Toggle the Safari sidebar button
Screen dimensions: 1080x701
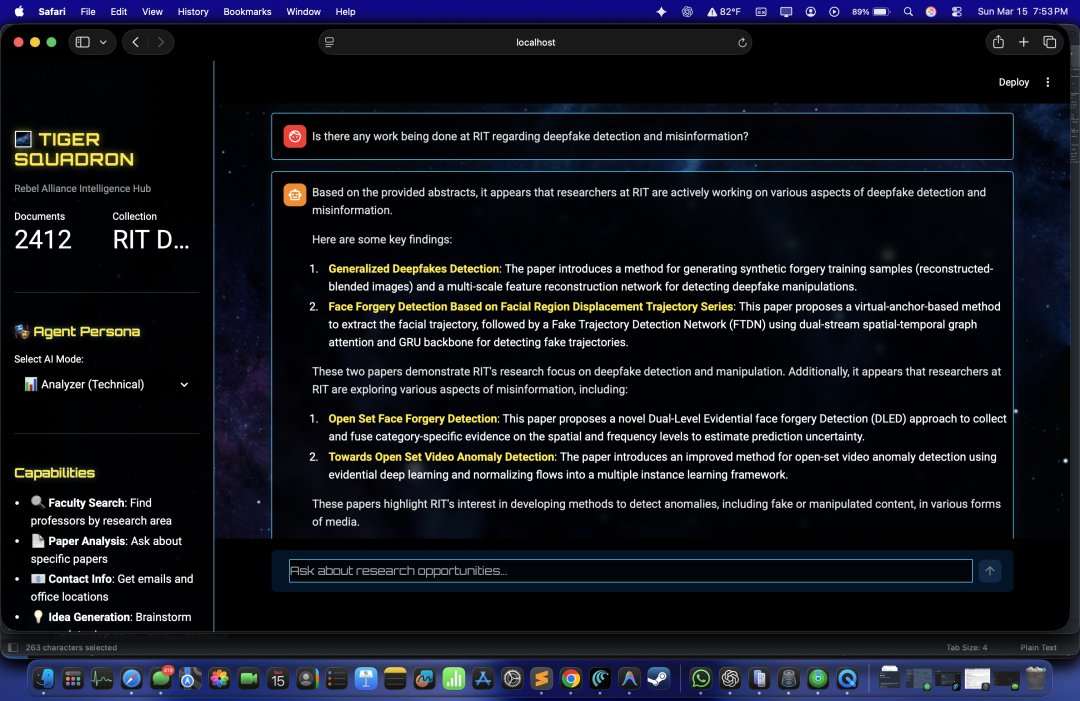(83, 42)
